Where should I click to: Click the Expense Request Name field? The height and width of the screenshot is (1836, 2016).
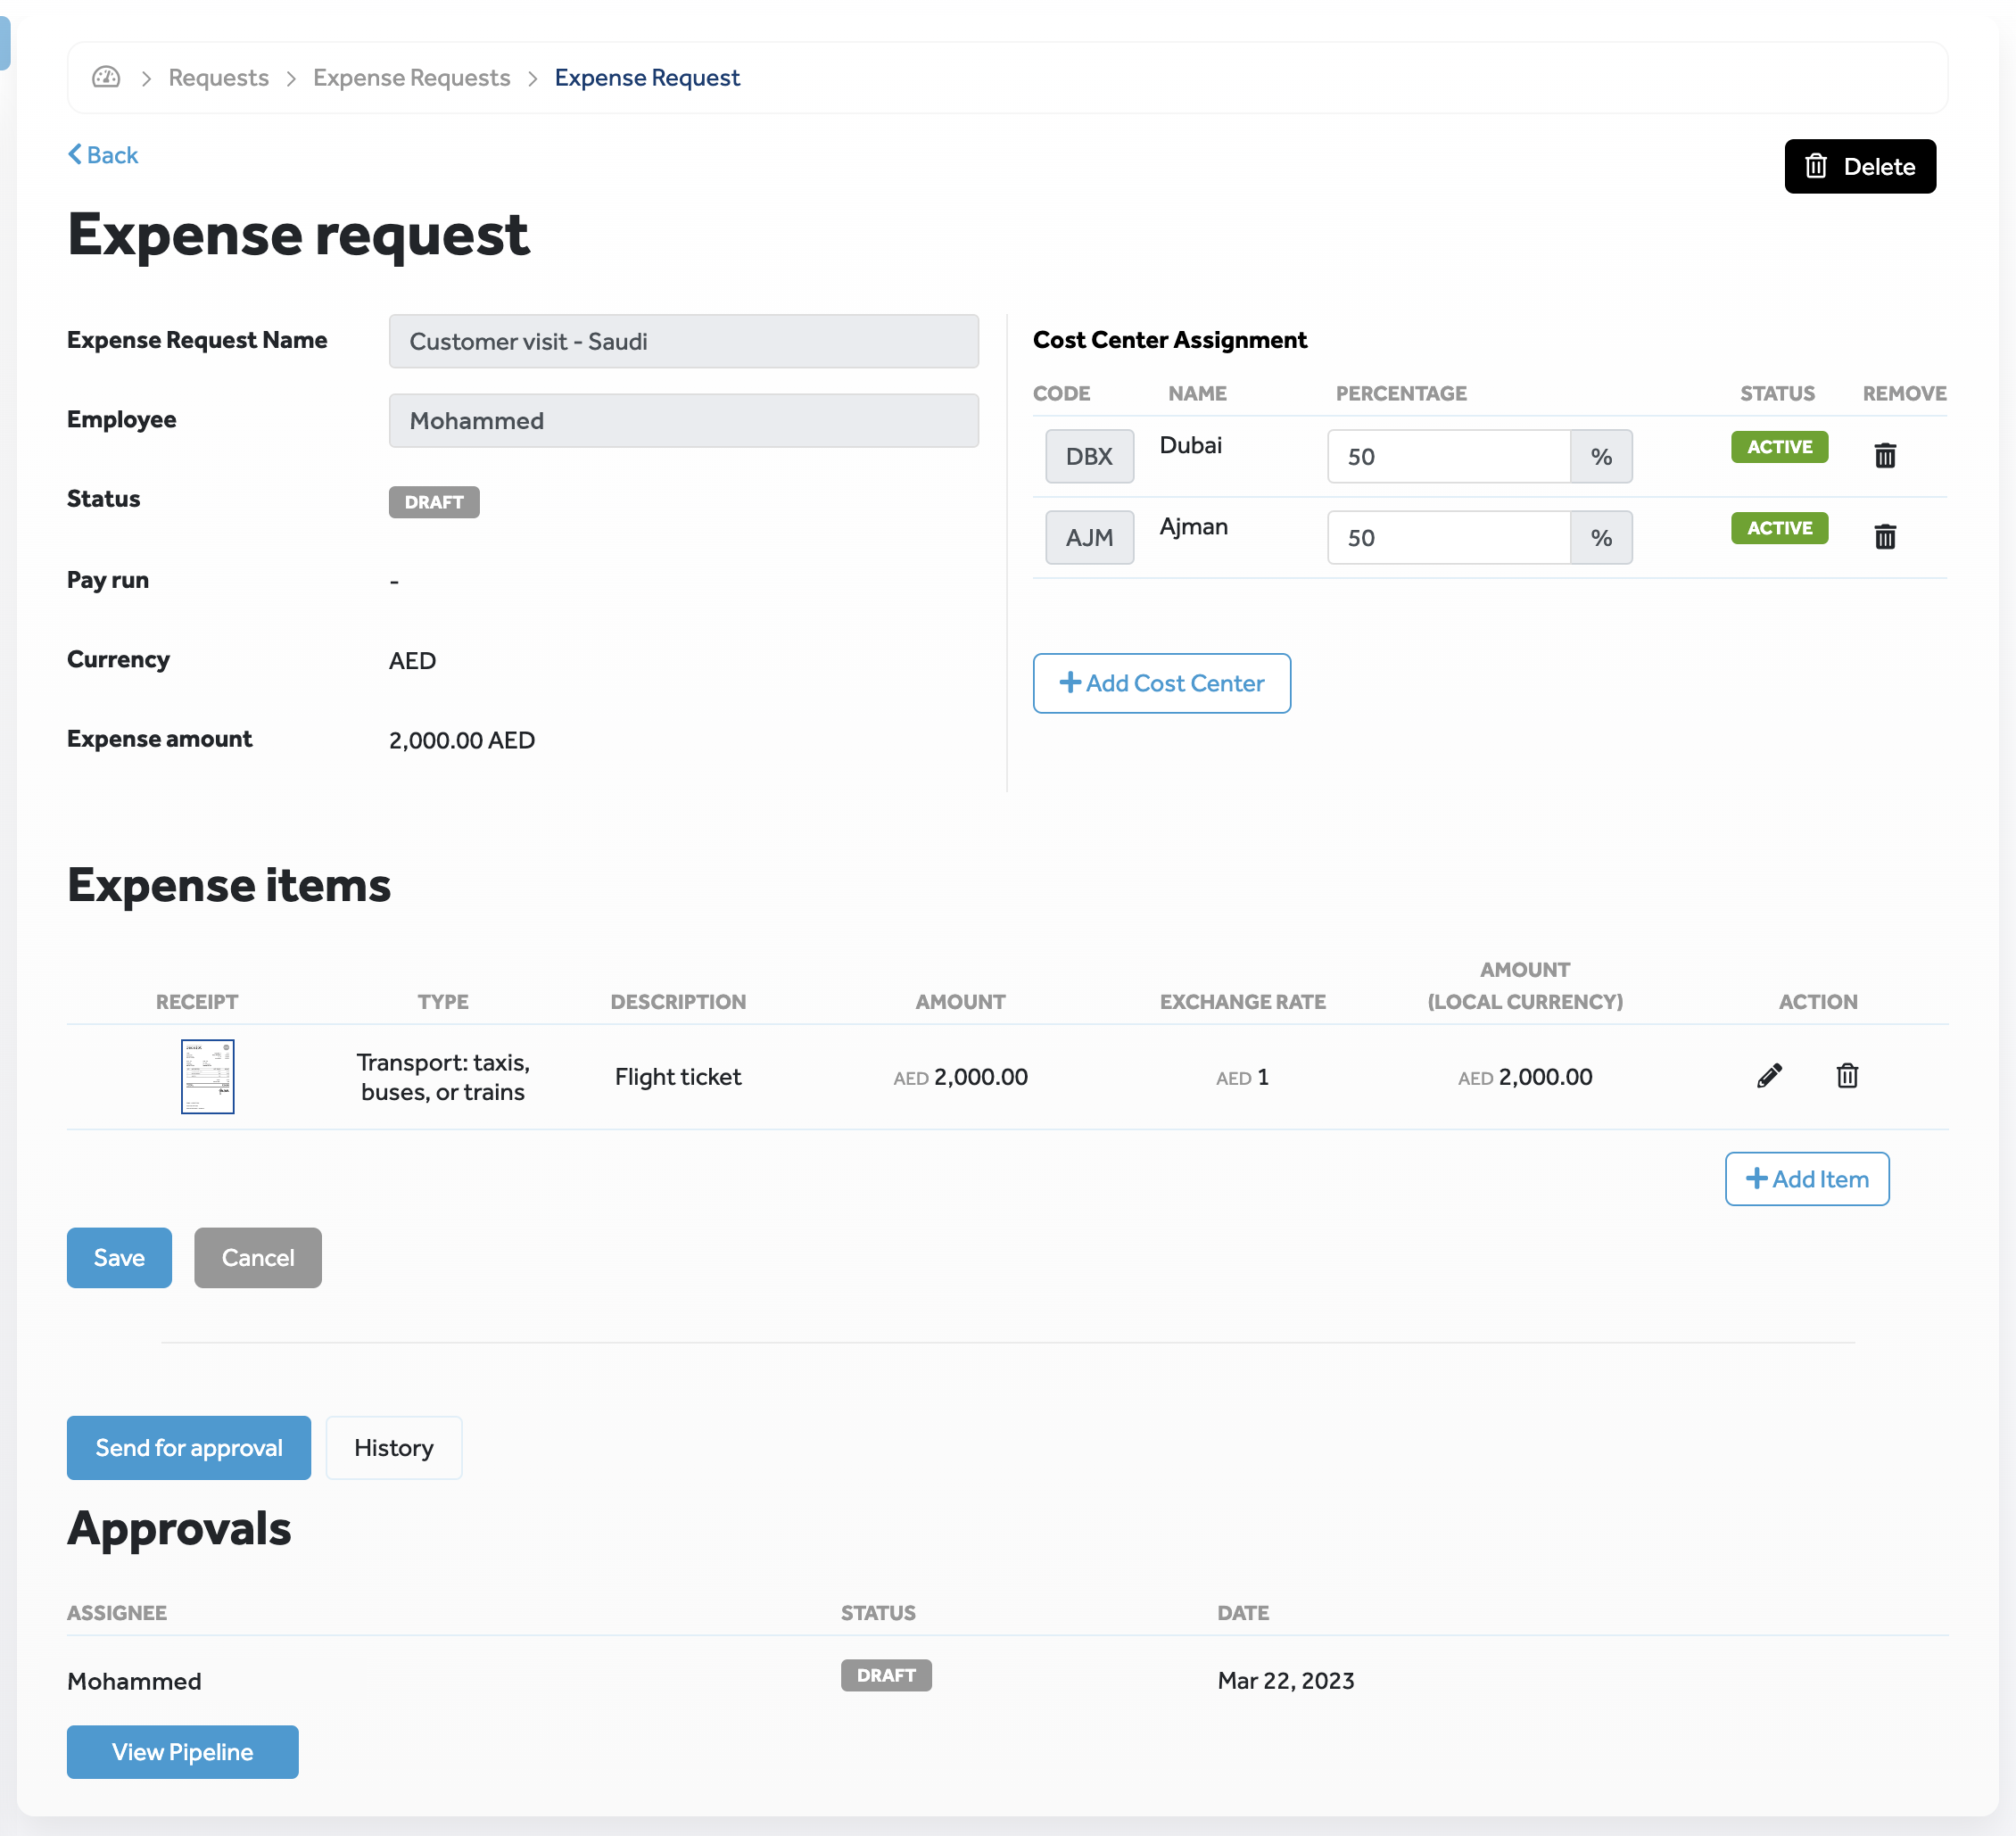click(683, 341)
